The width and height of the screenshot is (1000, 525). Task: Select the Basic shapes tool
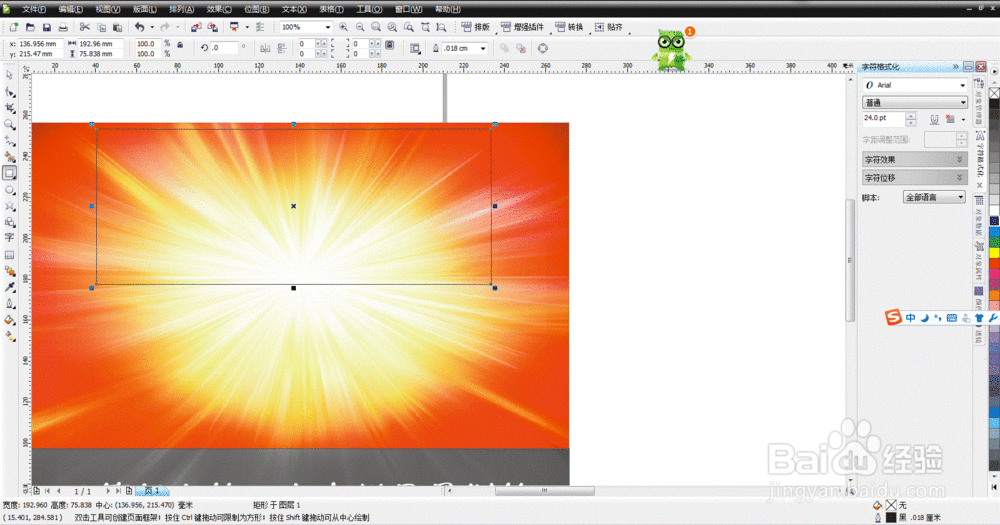[10, 222]
